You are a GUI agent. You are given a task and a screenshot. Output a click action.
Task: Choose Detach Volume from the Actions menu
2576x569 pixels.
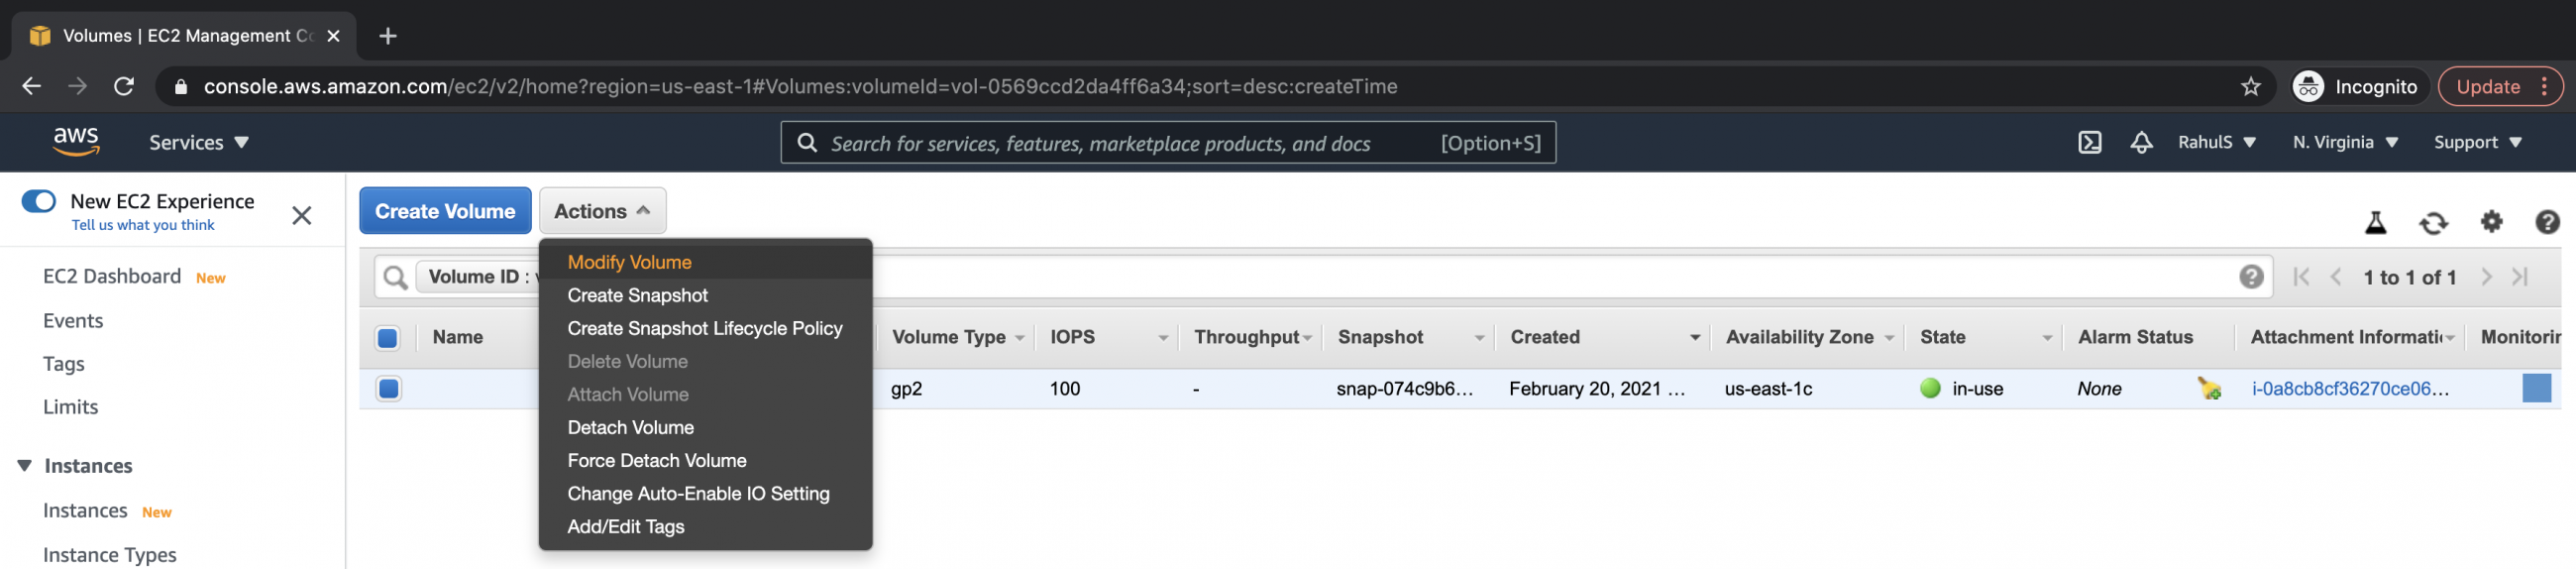[705, 427]
